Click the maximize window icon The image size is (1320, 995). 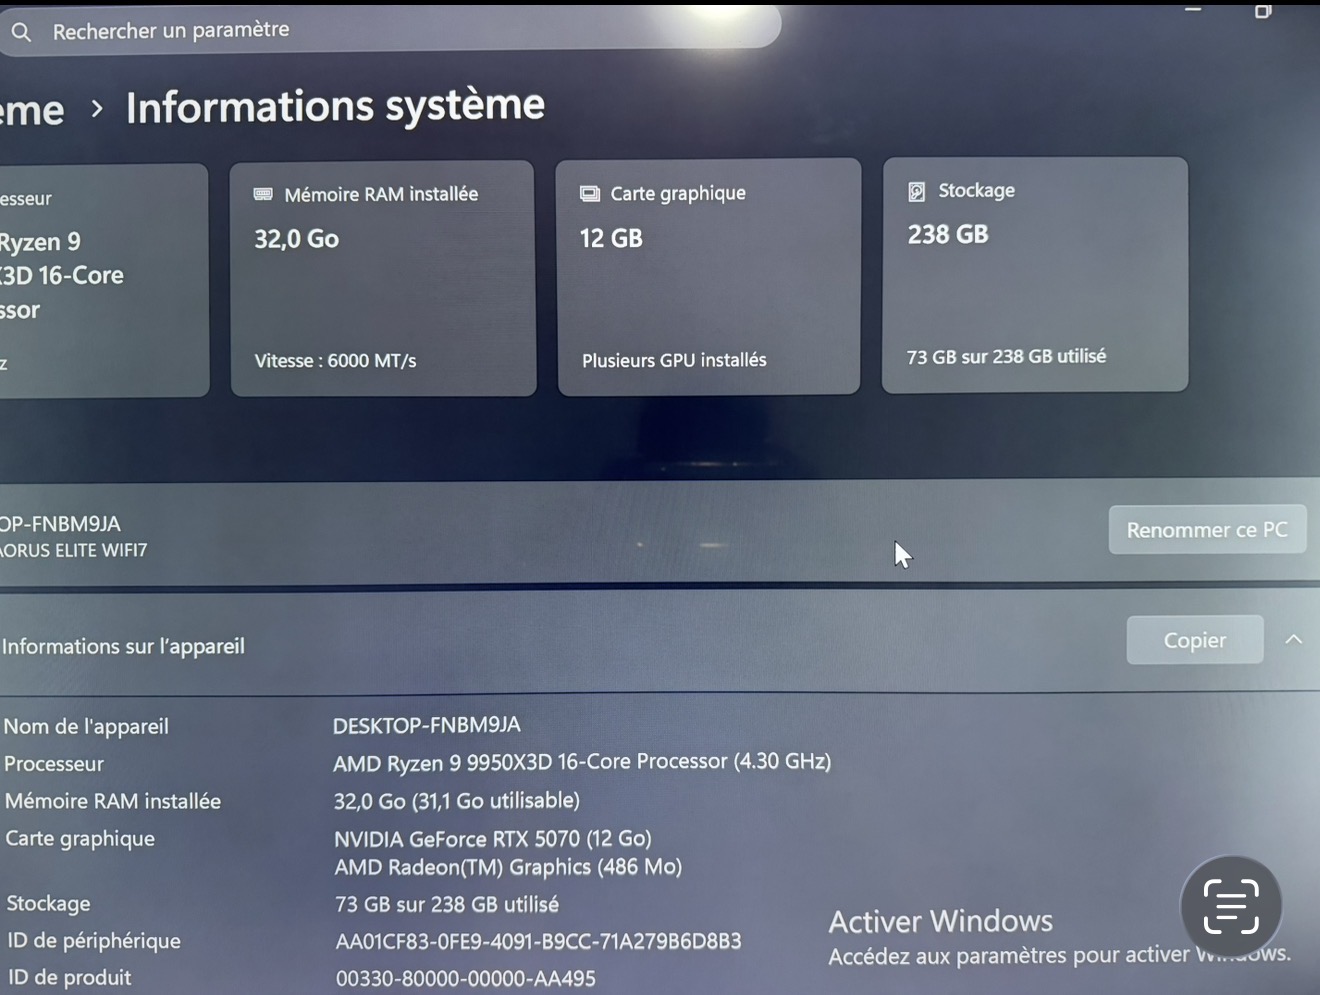[x=1263, y=11]
